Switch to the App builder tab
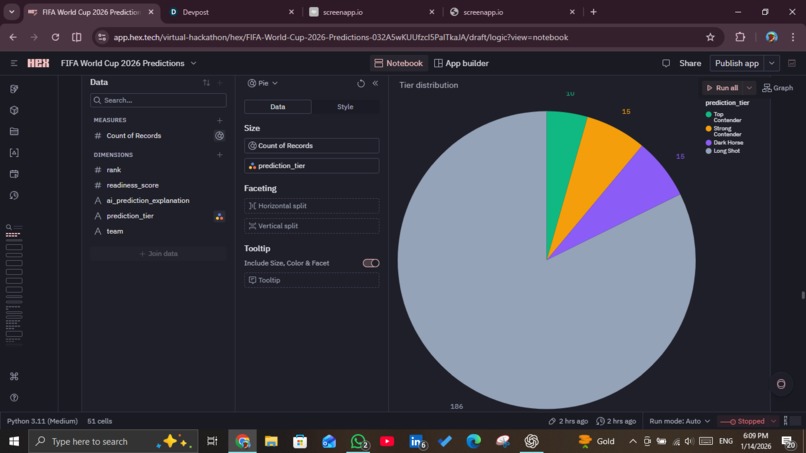806x453 pixels. tap(461, 63)
